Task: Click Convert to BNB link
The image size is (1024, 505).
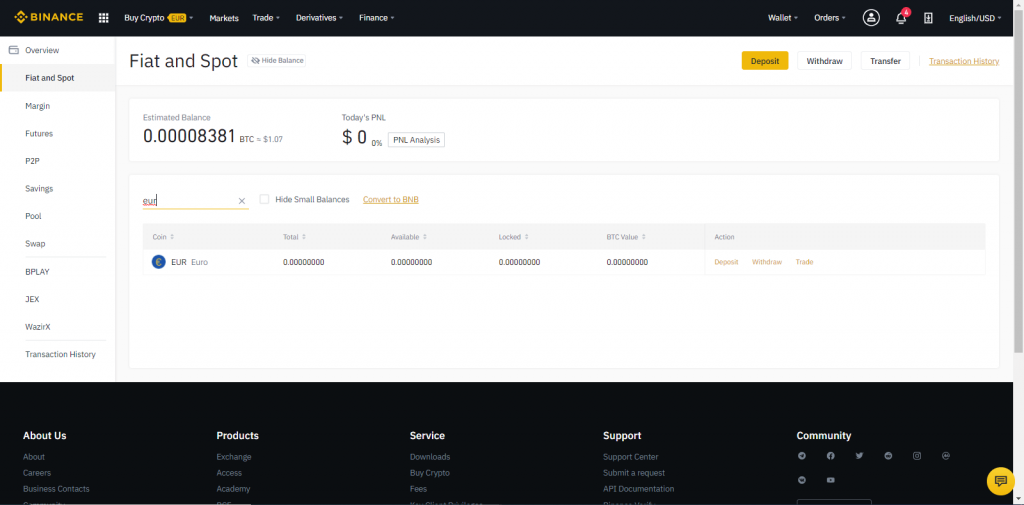Action: [391, 199]
